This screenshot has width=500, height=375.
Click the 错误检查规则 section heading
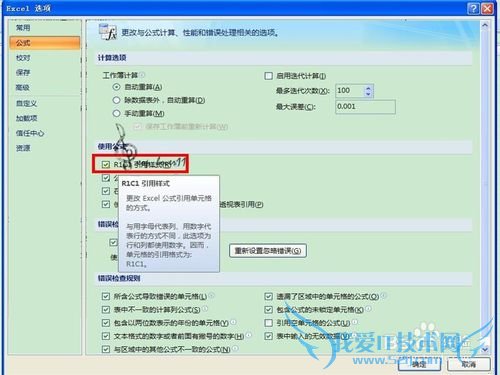(119, 278)
